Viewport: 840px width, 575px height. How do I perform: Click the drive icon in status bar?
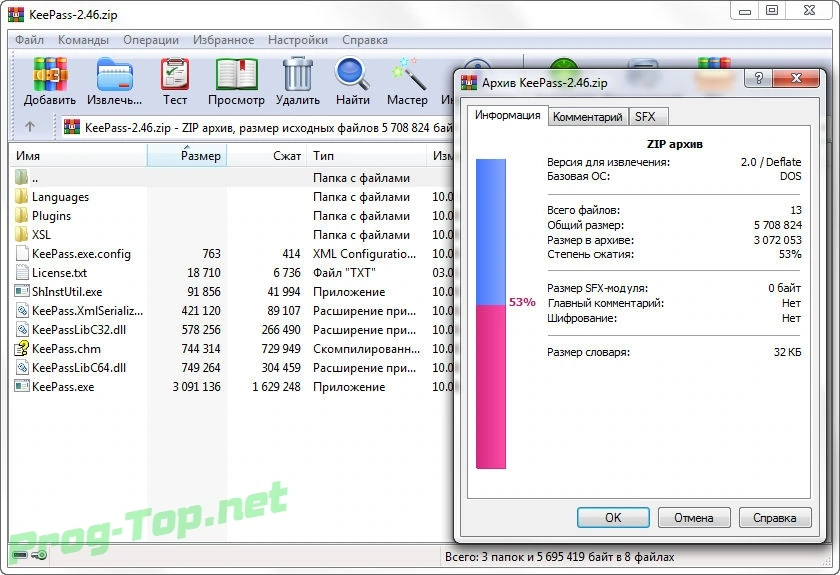pyautogui.click(x=20, y=555)
